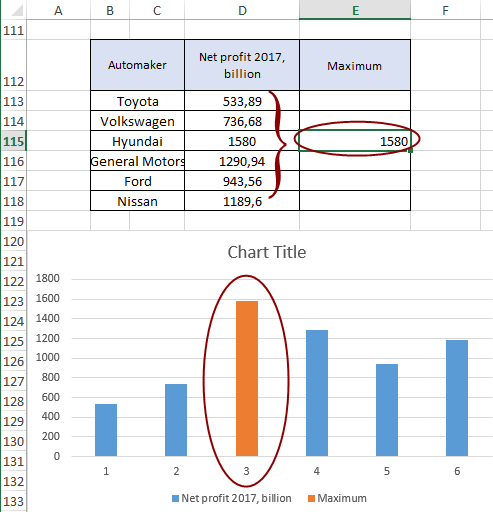Select the blue bar for category 6

tap(457, 398)
